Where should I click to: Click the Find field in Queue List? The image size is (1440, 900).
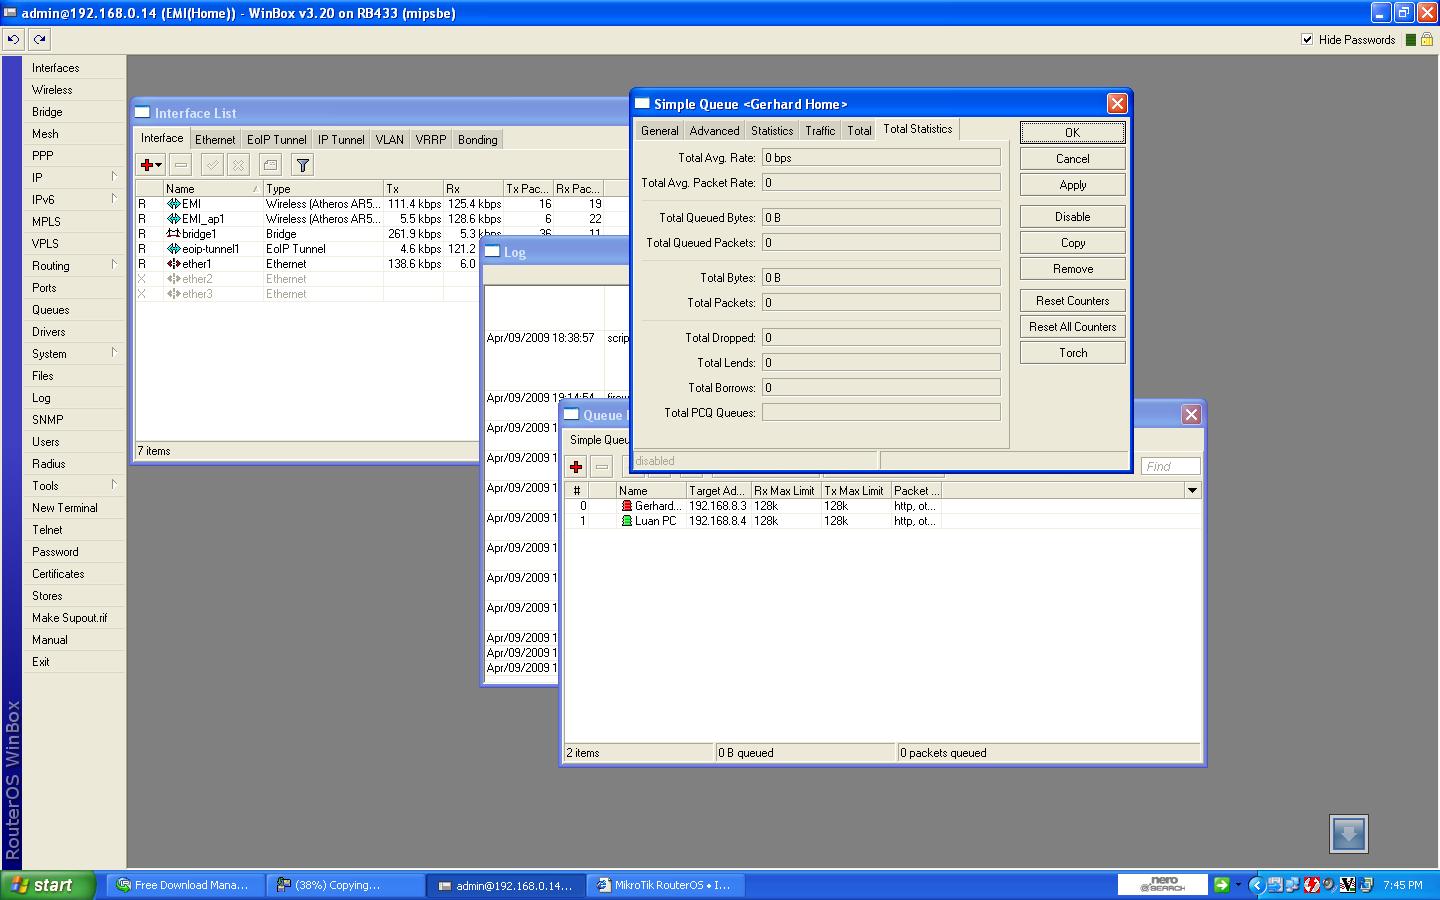tap(1171, 466)
